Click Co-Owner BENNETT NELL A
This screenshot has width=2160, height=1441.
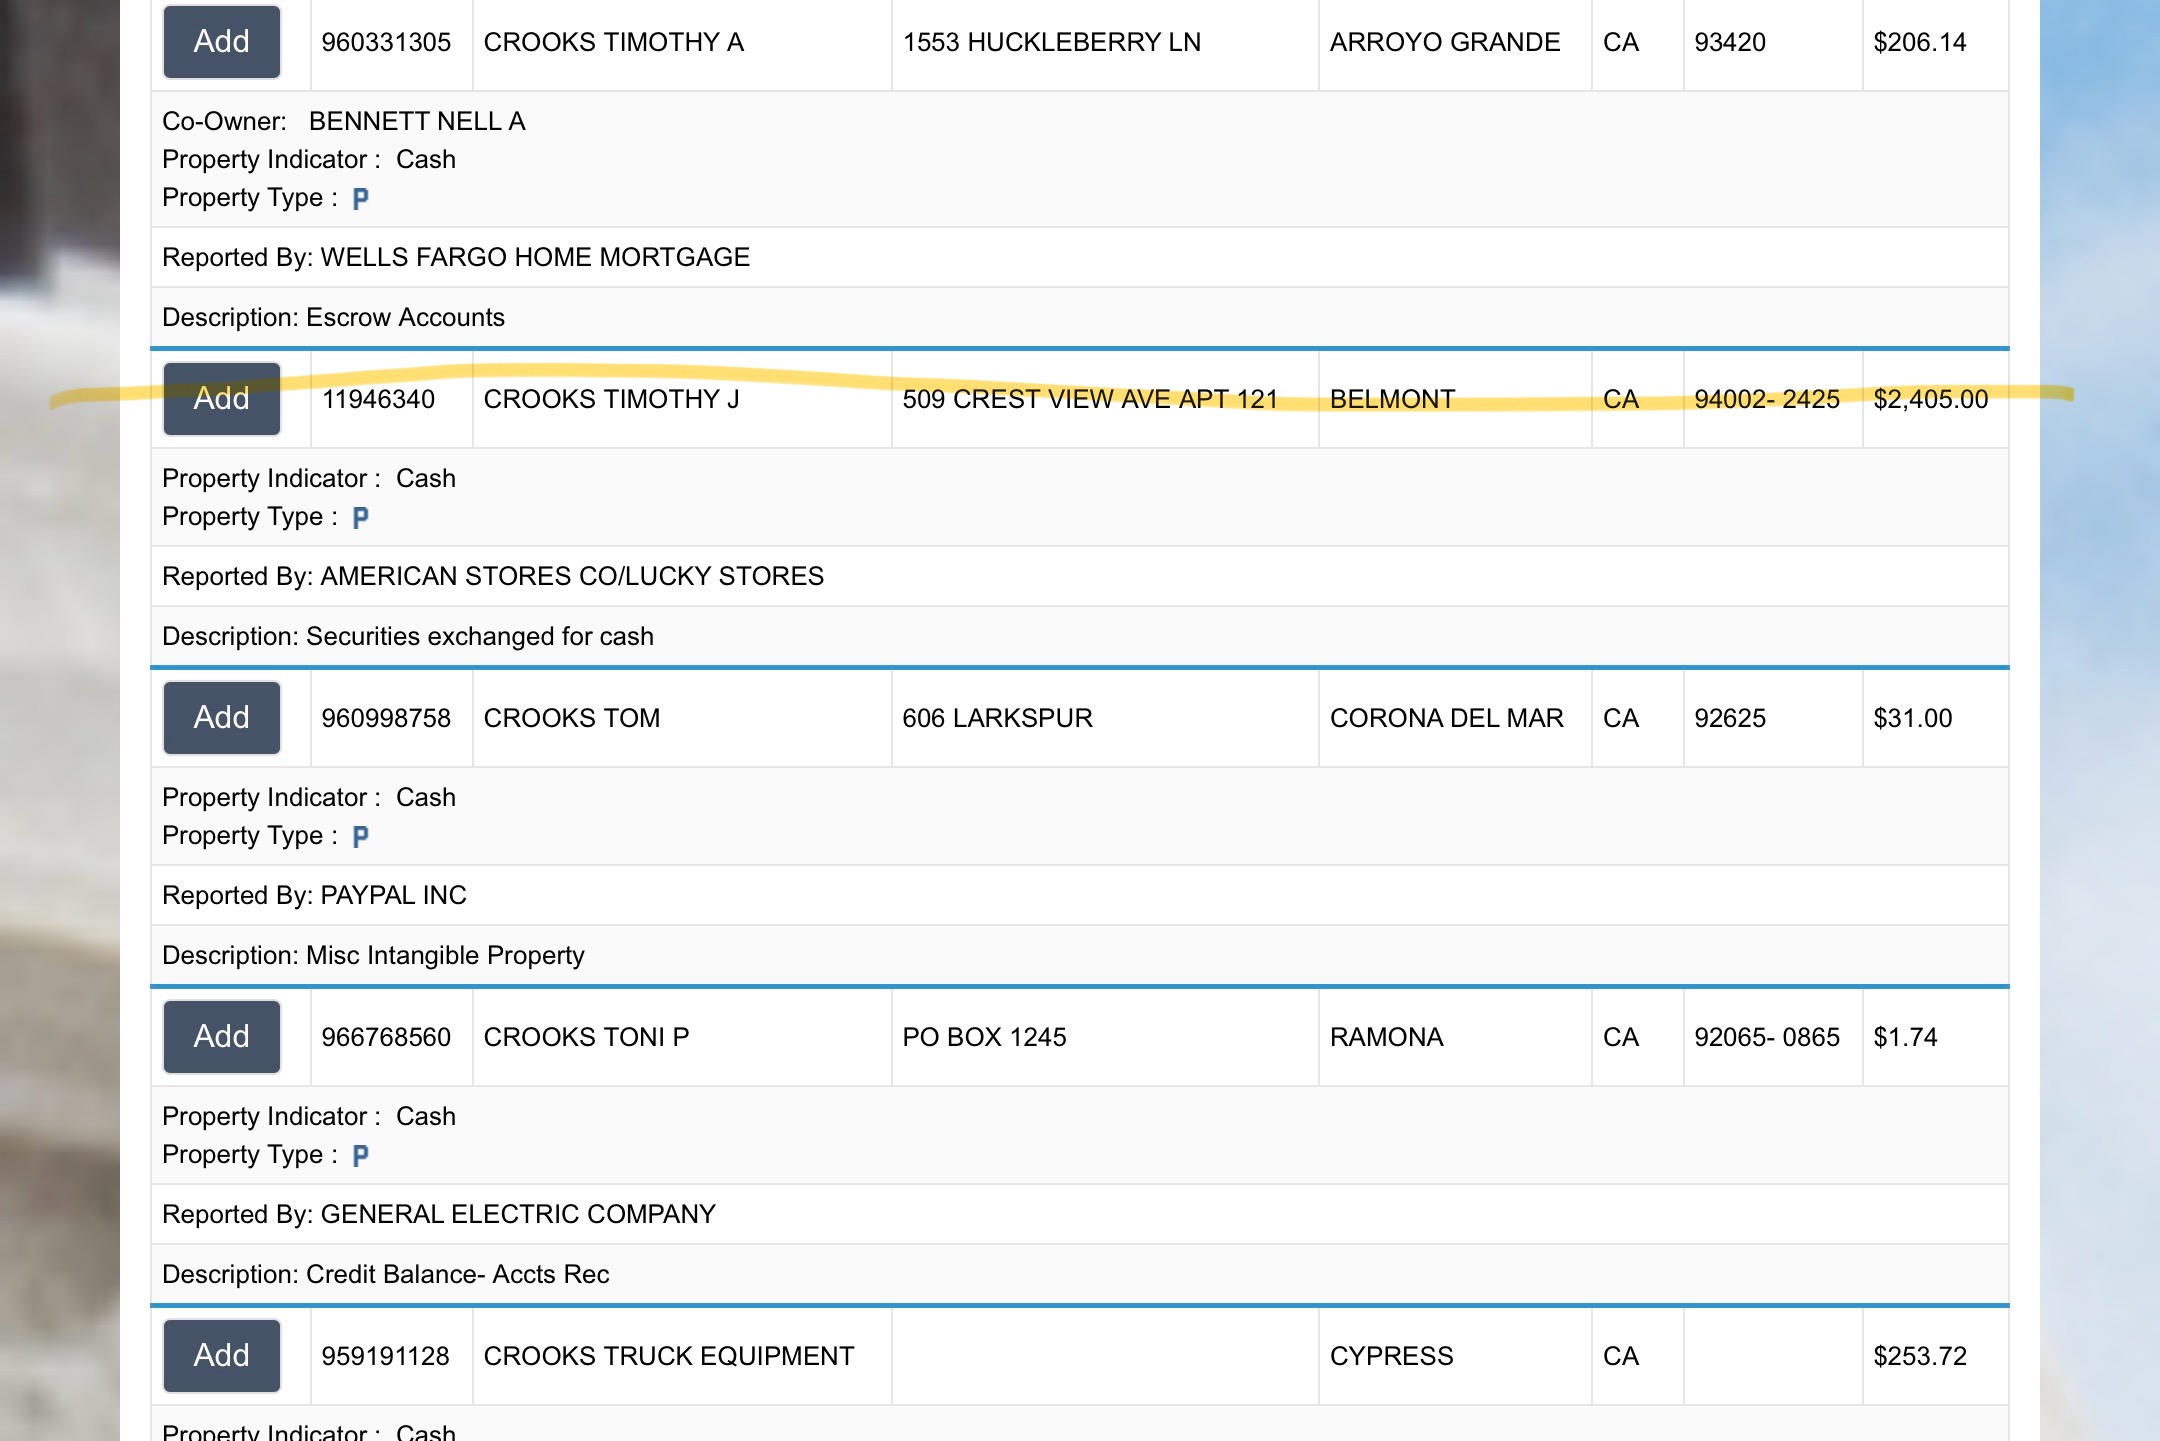click(x=417, y=121)
